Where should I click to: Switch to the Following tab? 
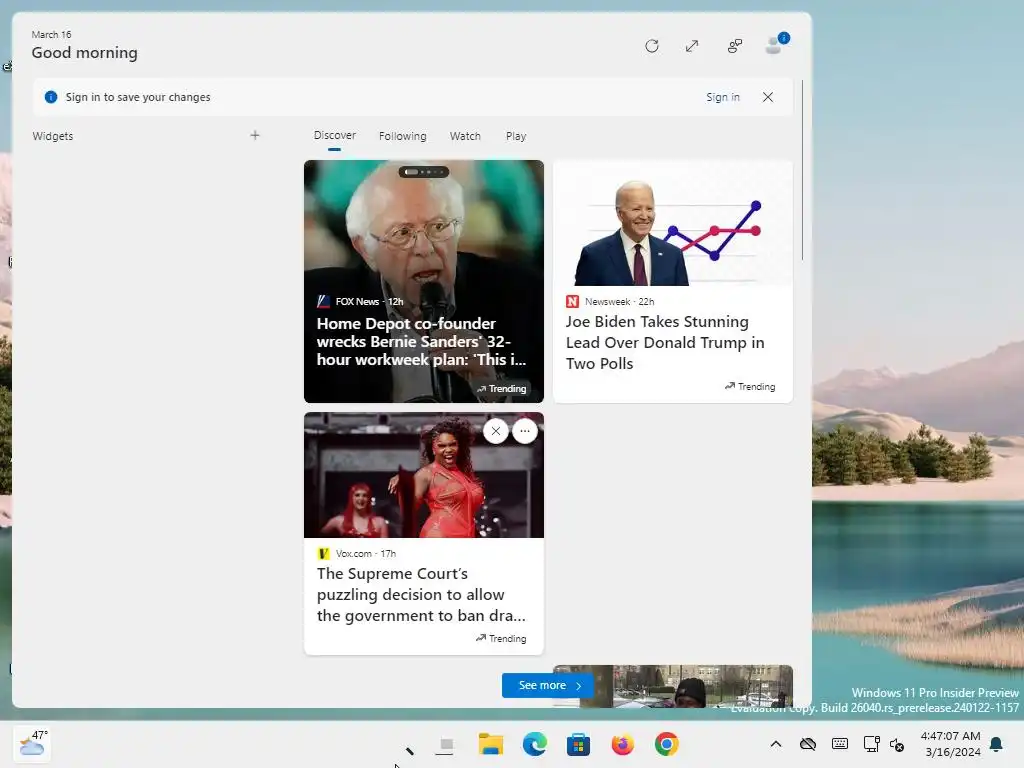402,136
